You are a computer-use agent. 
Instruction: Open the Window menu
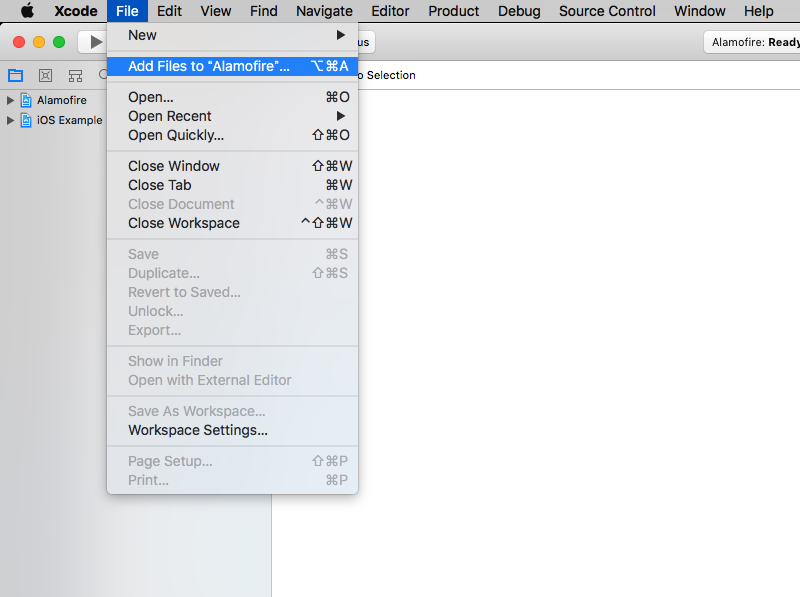pyautogui.click(x=699, y=11)
